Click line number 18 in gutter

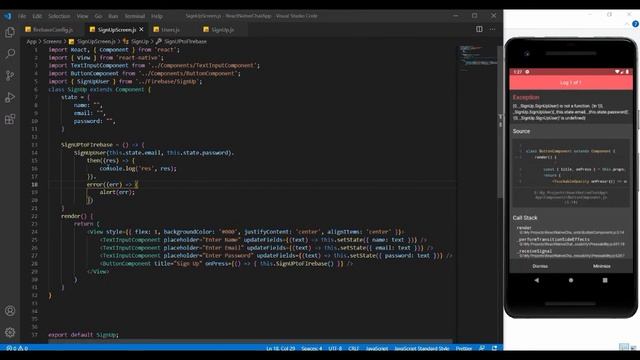(x=35, y=184)
